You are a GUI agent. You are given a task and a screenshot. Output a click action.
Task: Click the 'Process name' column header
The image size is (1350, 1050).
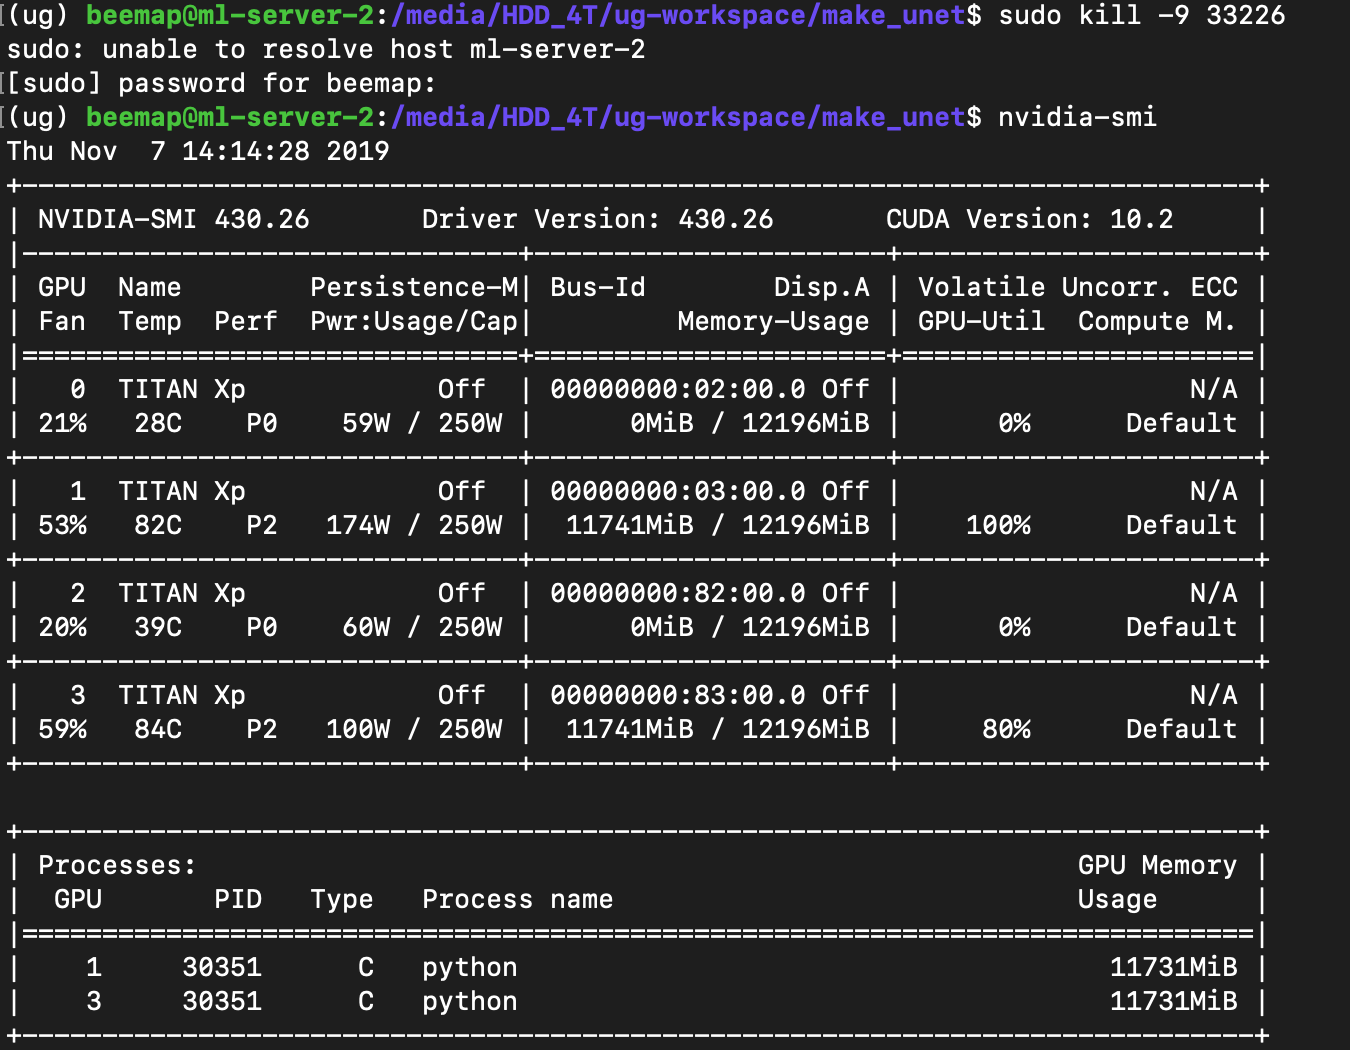(x=518, y=899)
